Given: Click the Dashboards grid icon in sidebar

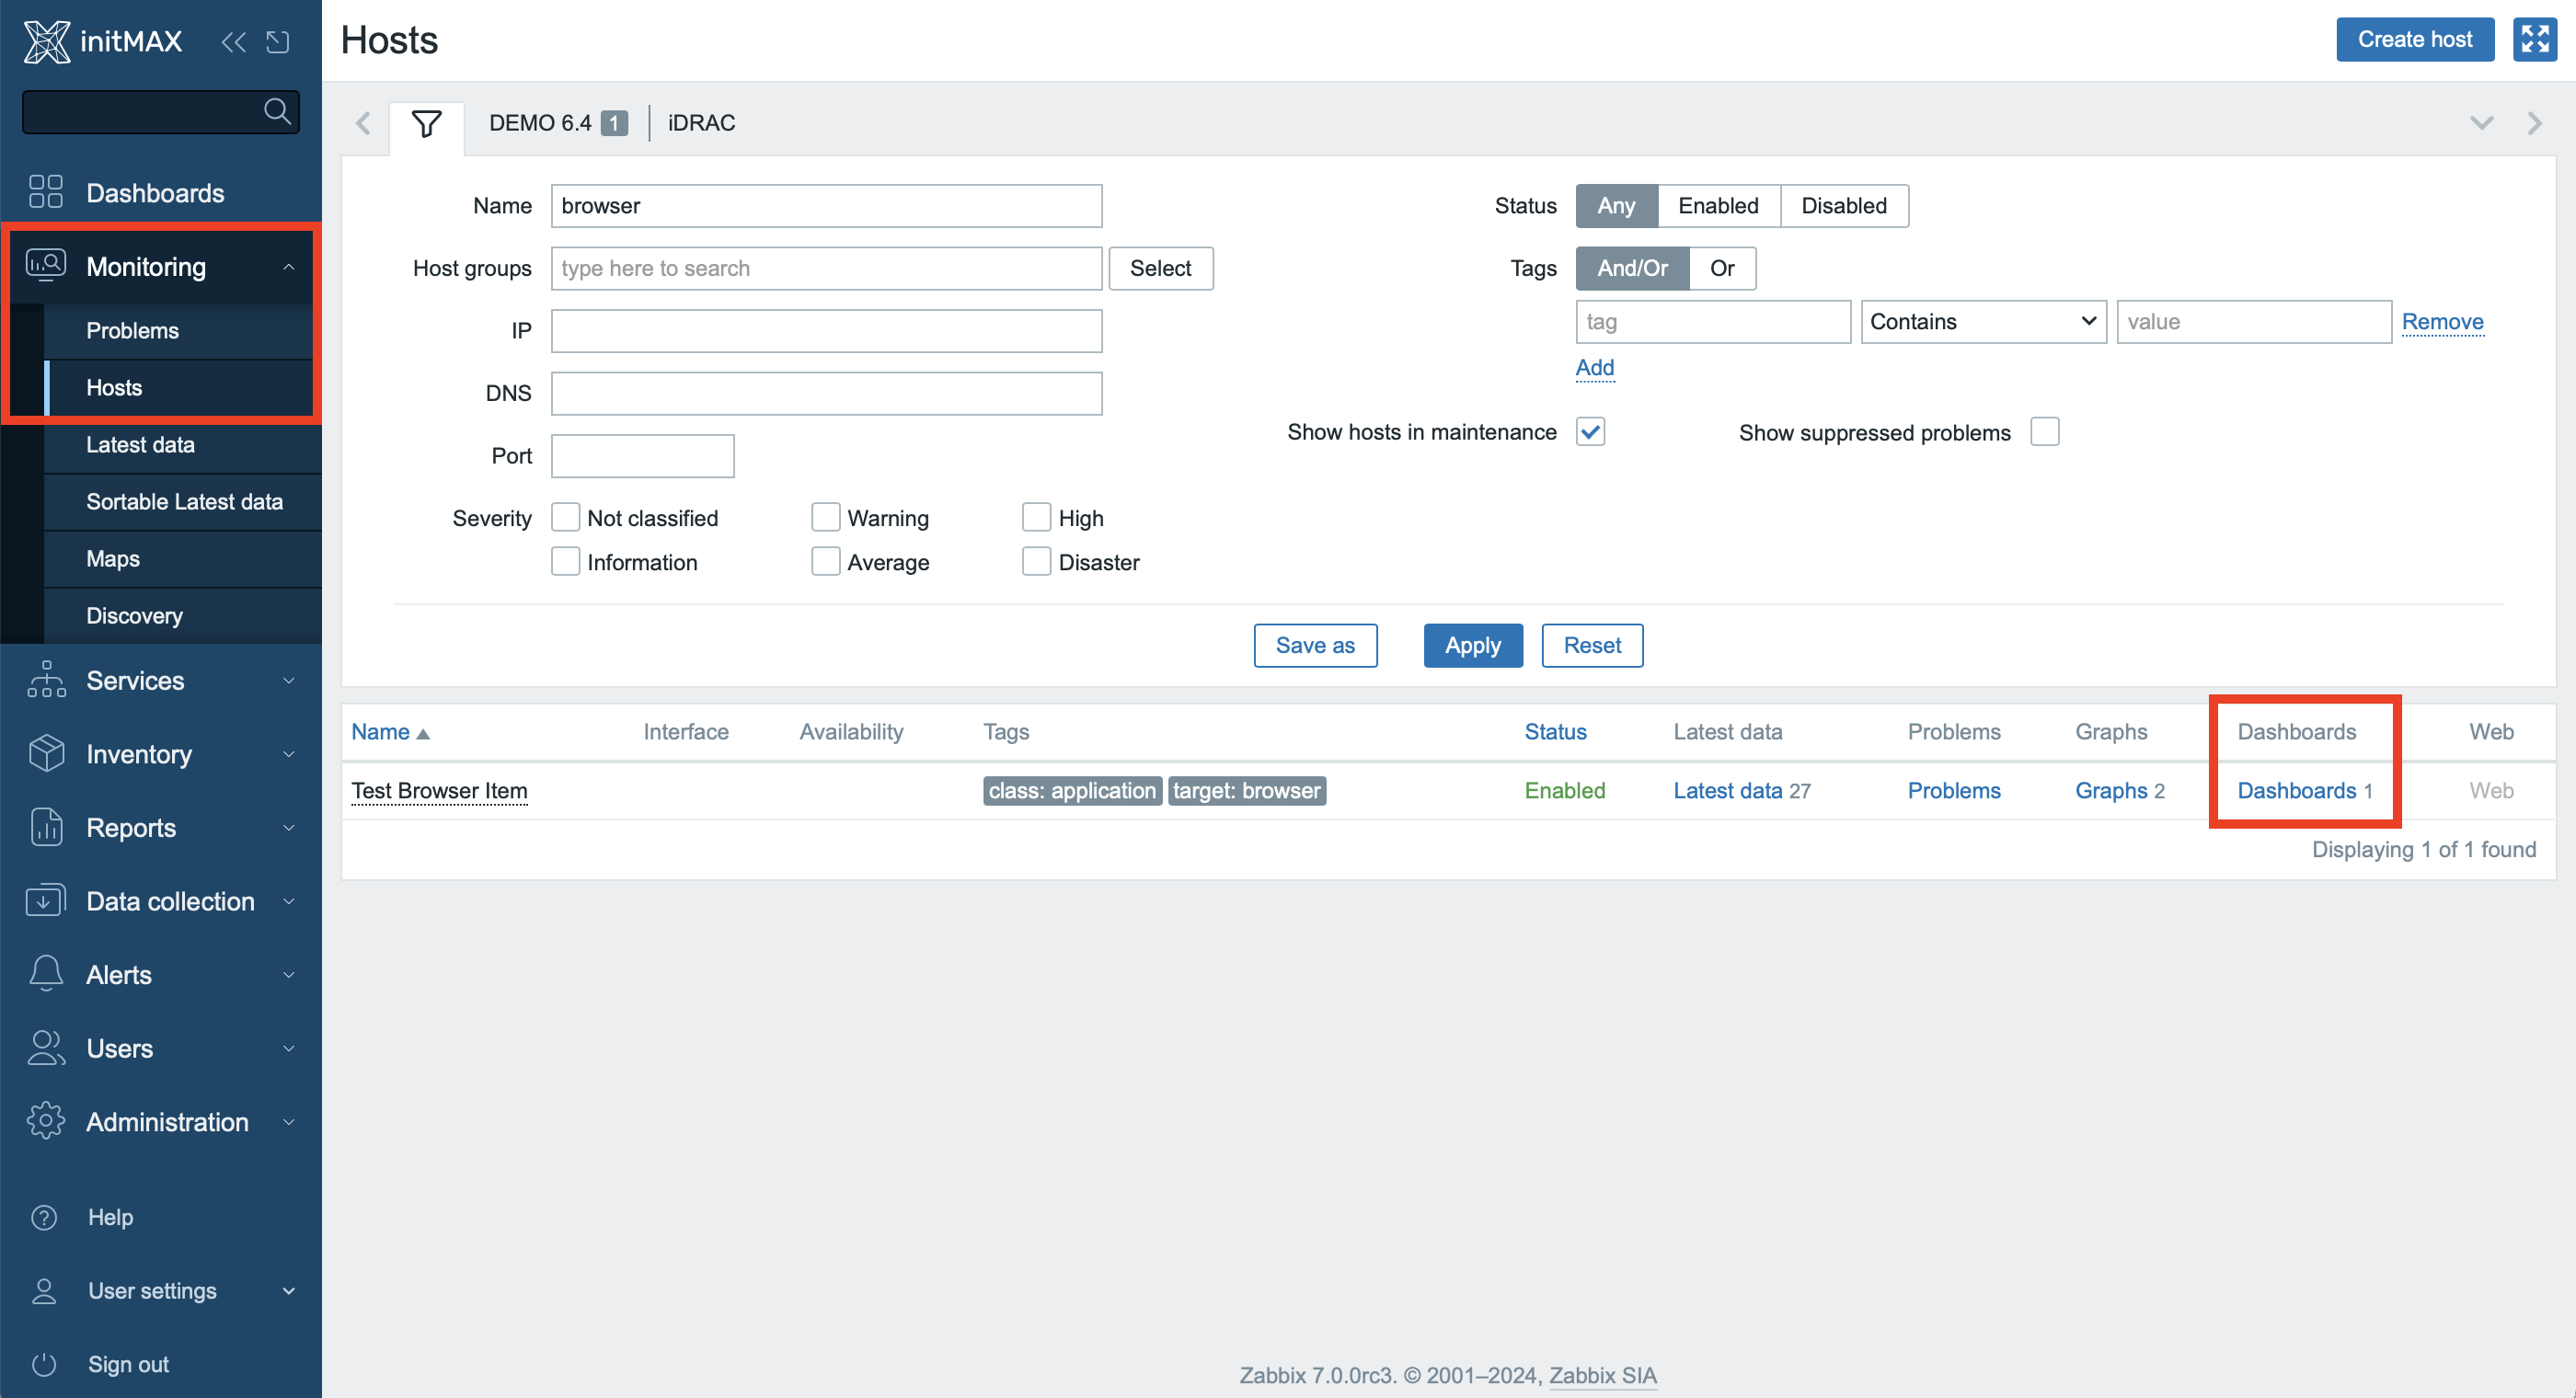Looking at the screenshot, I should (x=46, y=192).
